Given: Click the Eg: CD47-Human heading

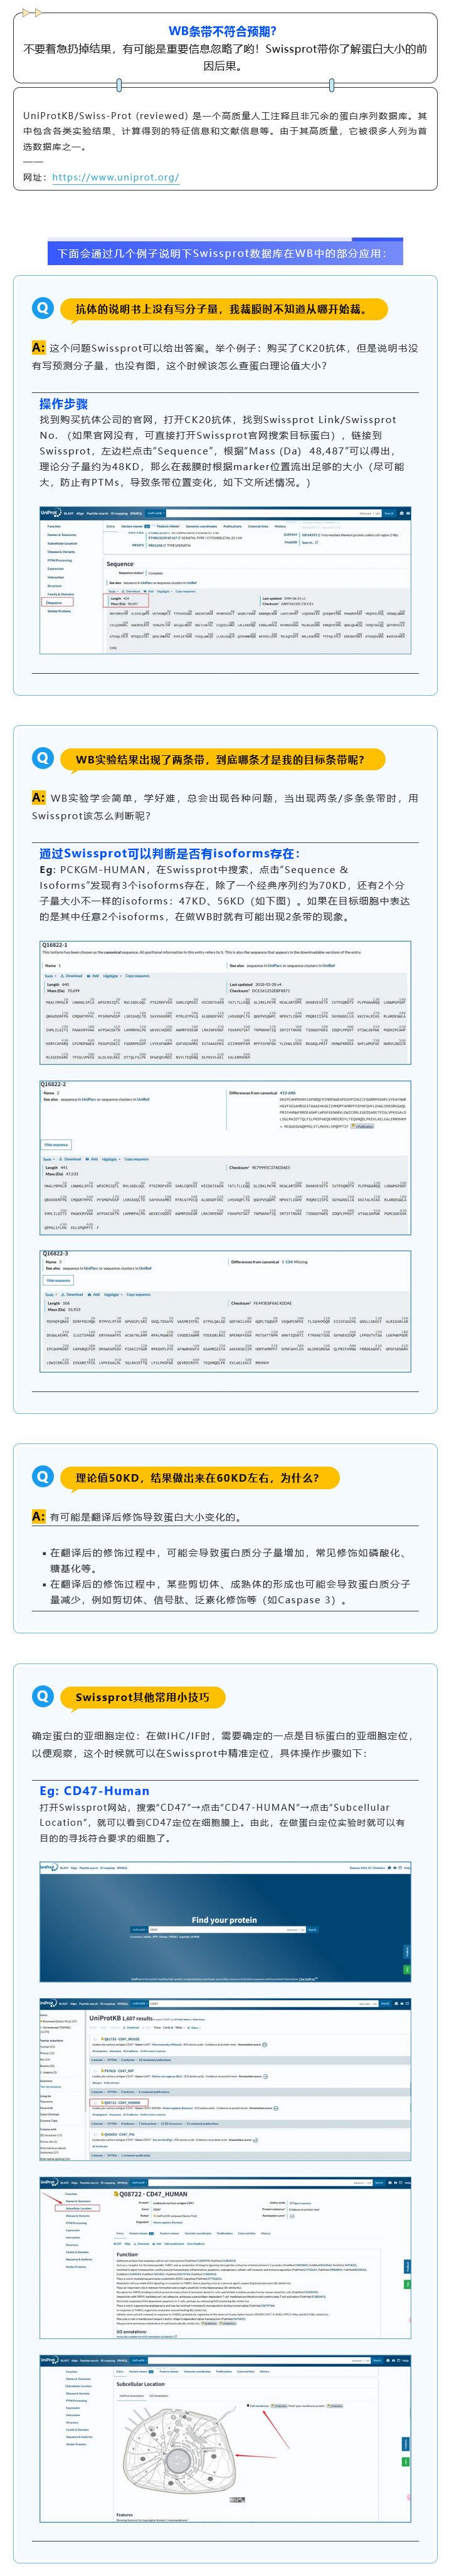Looking at the screenshot, I should click(94, 1790).
